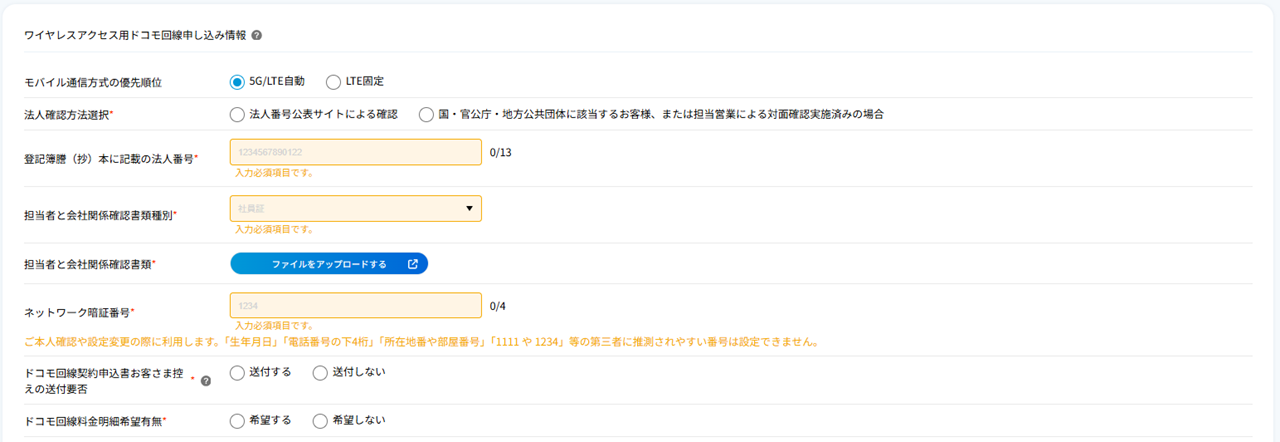The height and width of the screenshot is (442, 1280).
Task: Click into the ネットワーク暗証番号 input field
Action: pos(355,305)
